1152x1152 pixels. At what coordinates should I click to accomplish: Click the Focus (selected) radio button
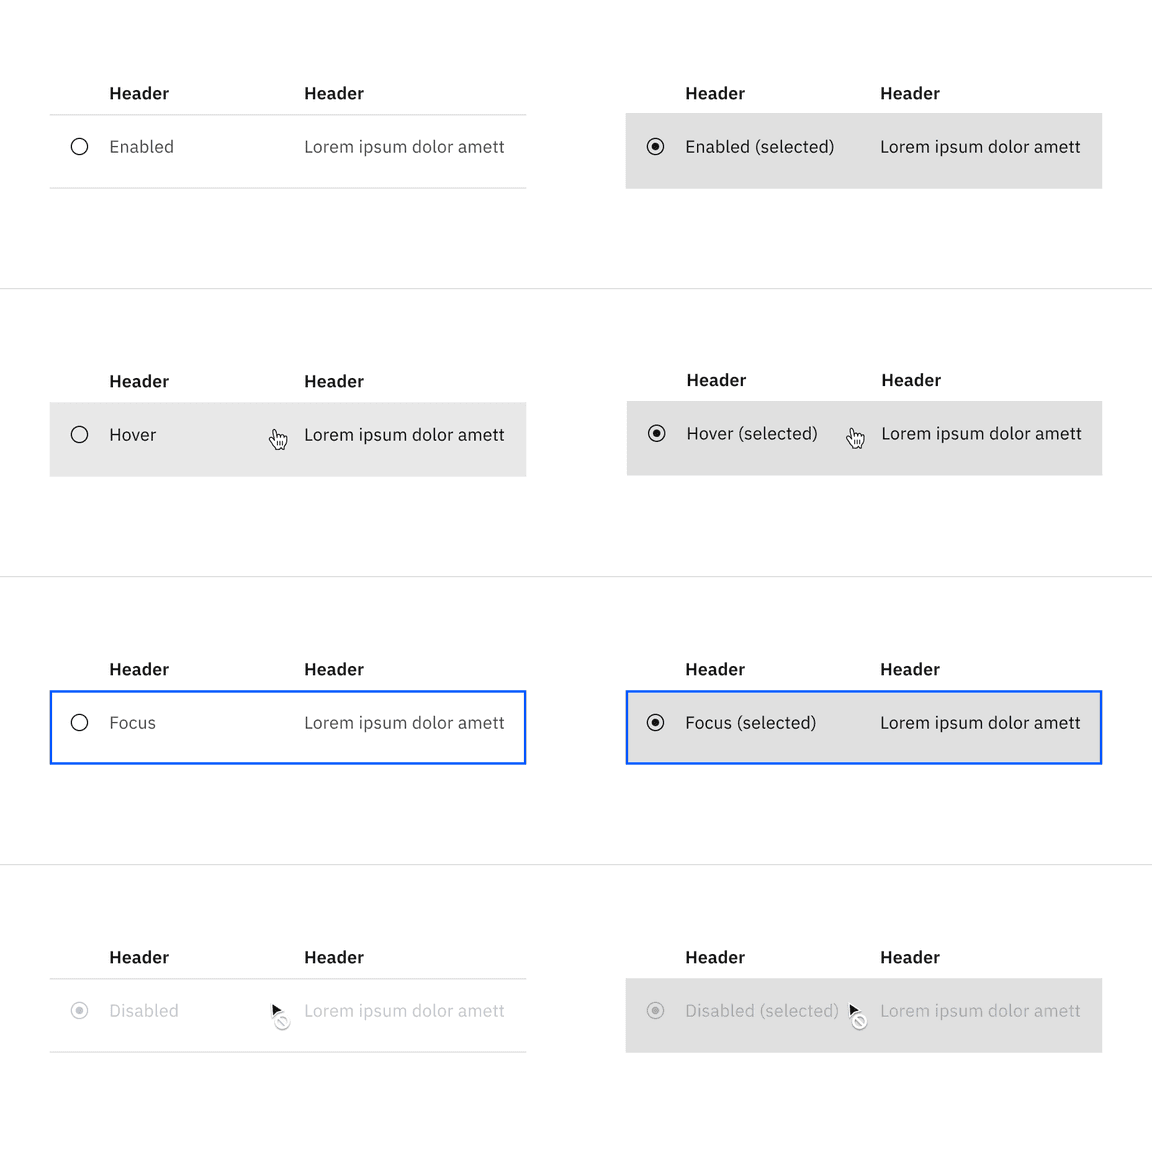657,723
